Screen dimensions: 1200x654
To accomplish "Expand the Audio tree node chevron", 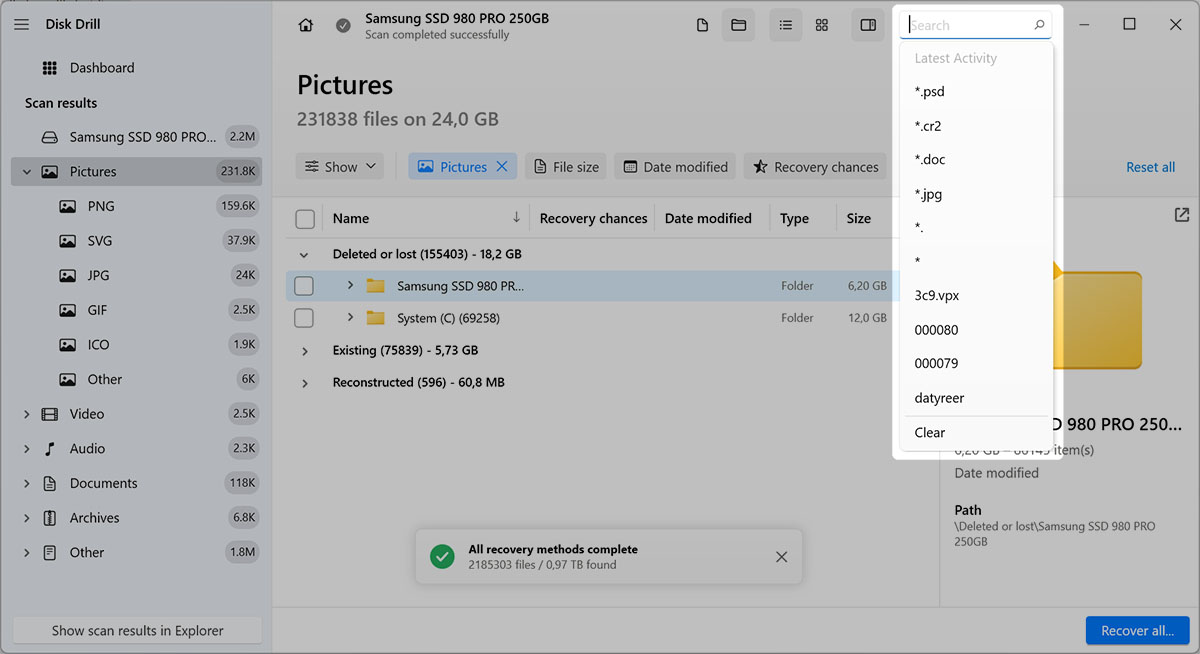I will click(26, 449).
